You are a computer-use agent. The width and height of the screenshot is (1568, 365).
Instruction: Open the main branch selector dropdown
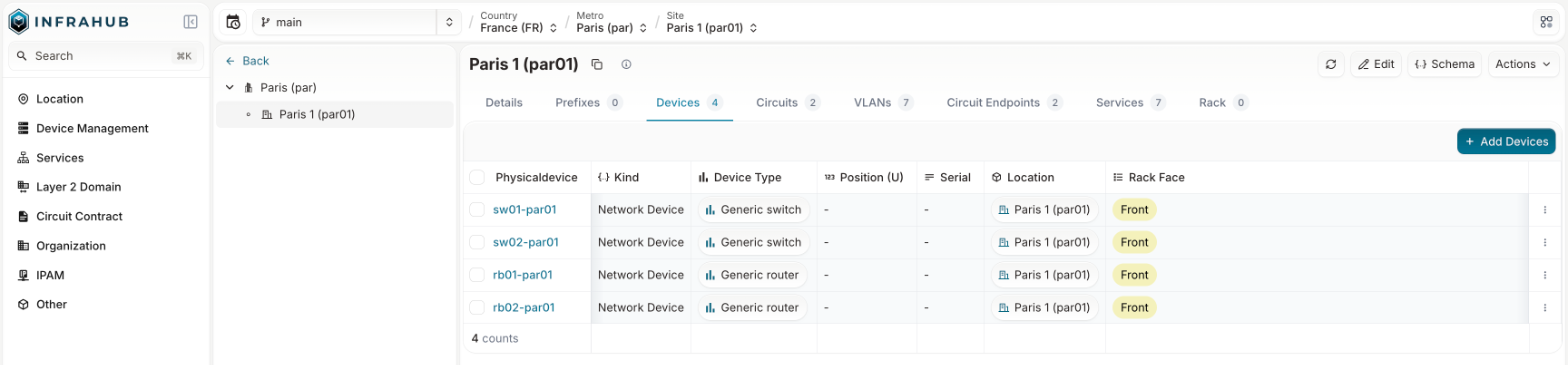pyautogui.click(x=344, y=22)
